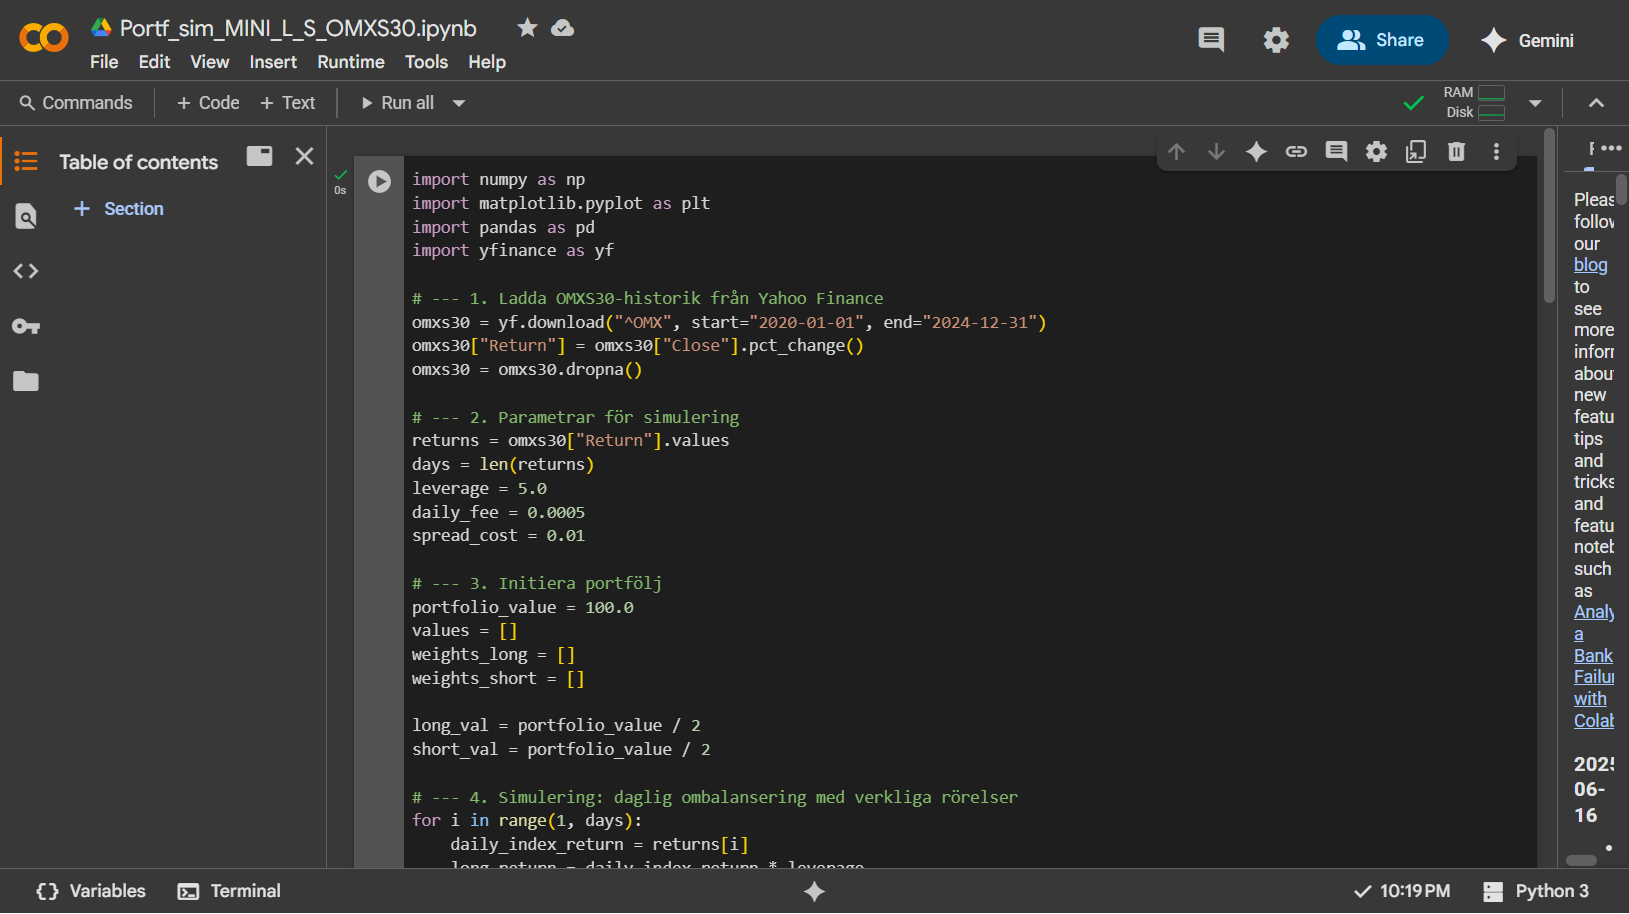The height and width of the screenshot is (914, 1629).
Task: Toggle Table of contents sidebar icon
Action: [26, 161]
